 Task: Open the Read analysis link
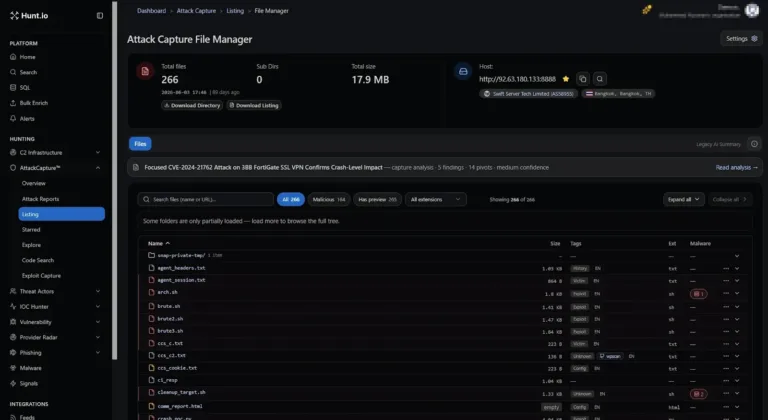coord(736,168)
